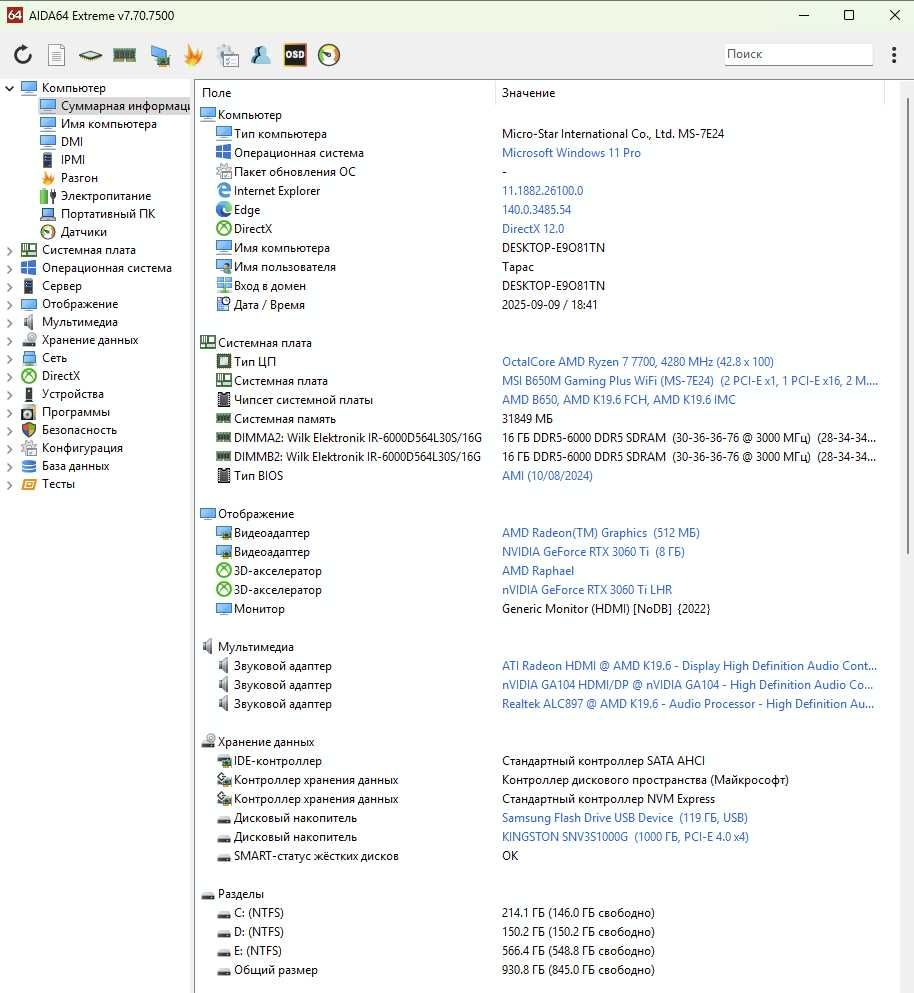Screen dimensions: 914x993
Task: Open the NVIDIA GeForce RTX 3060 Ti link
Action: click(593, 552)
